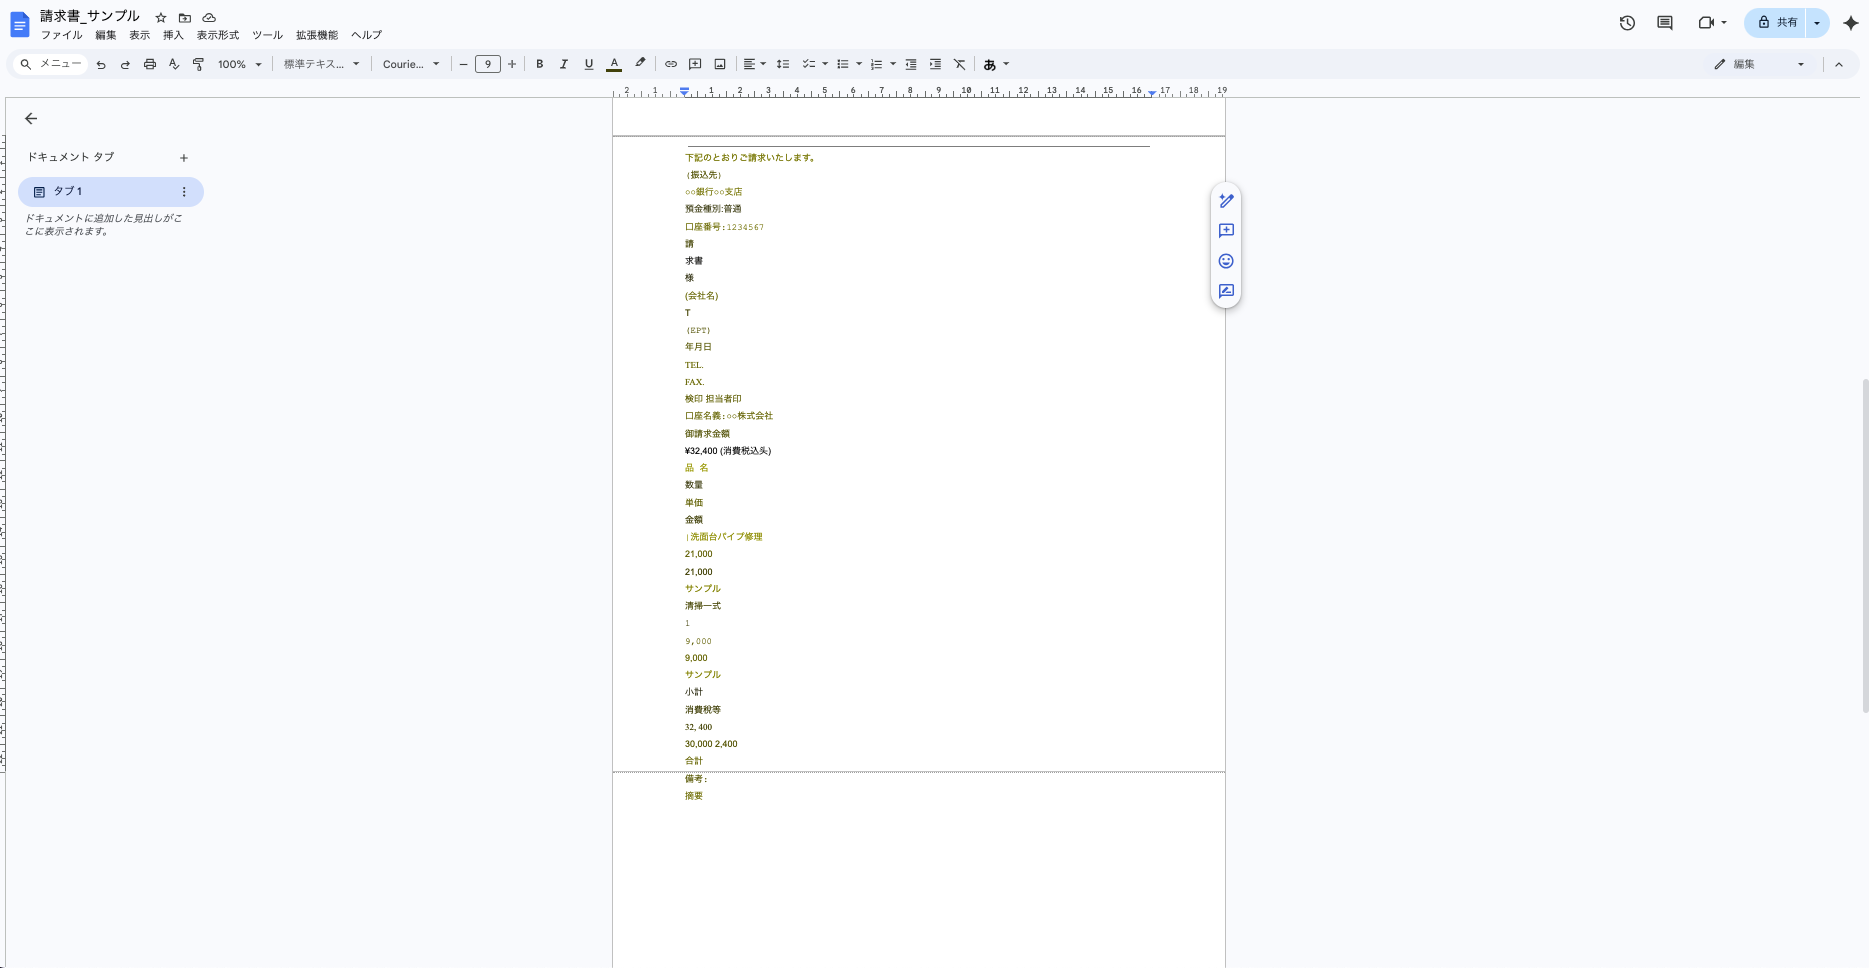Click the 共有 share button
Screen dimensions: 1869x968
click(x=1776, y=23)
